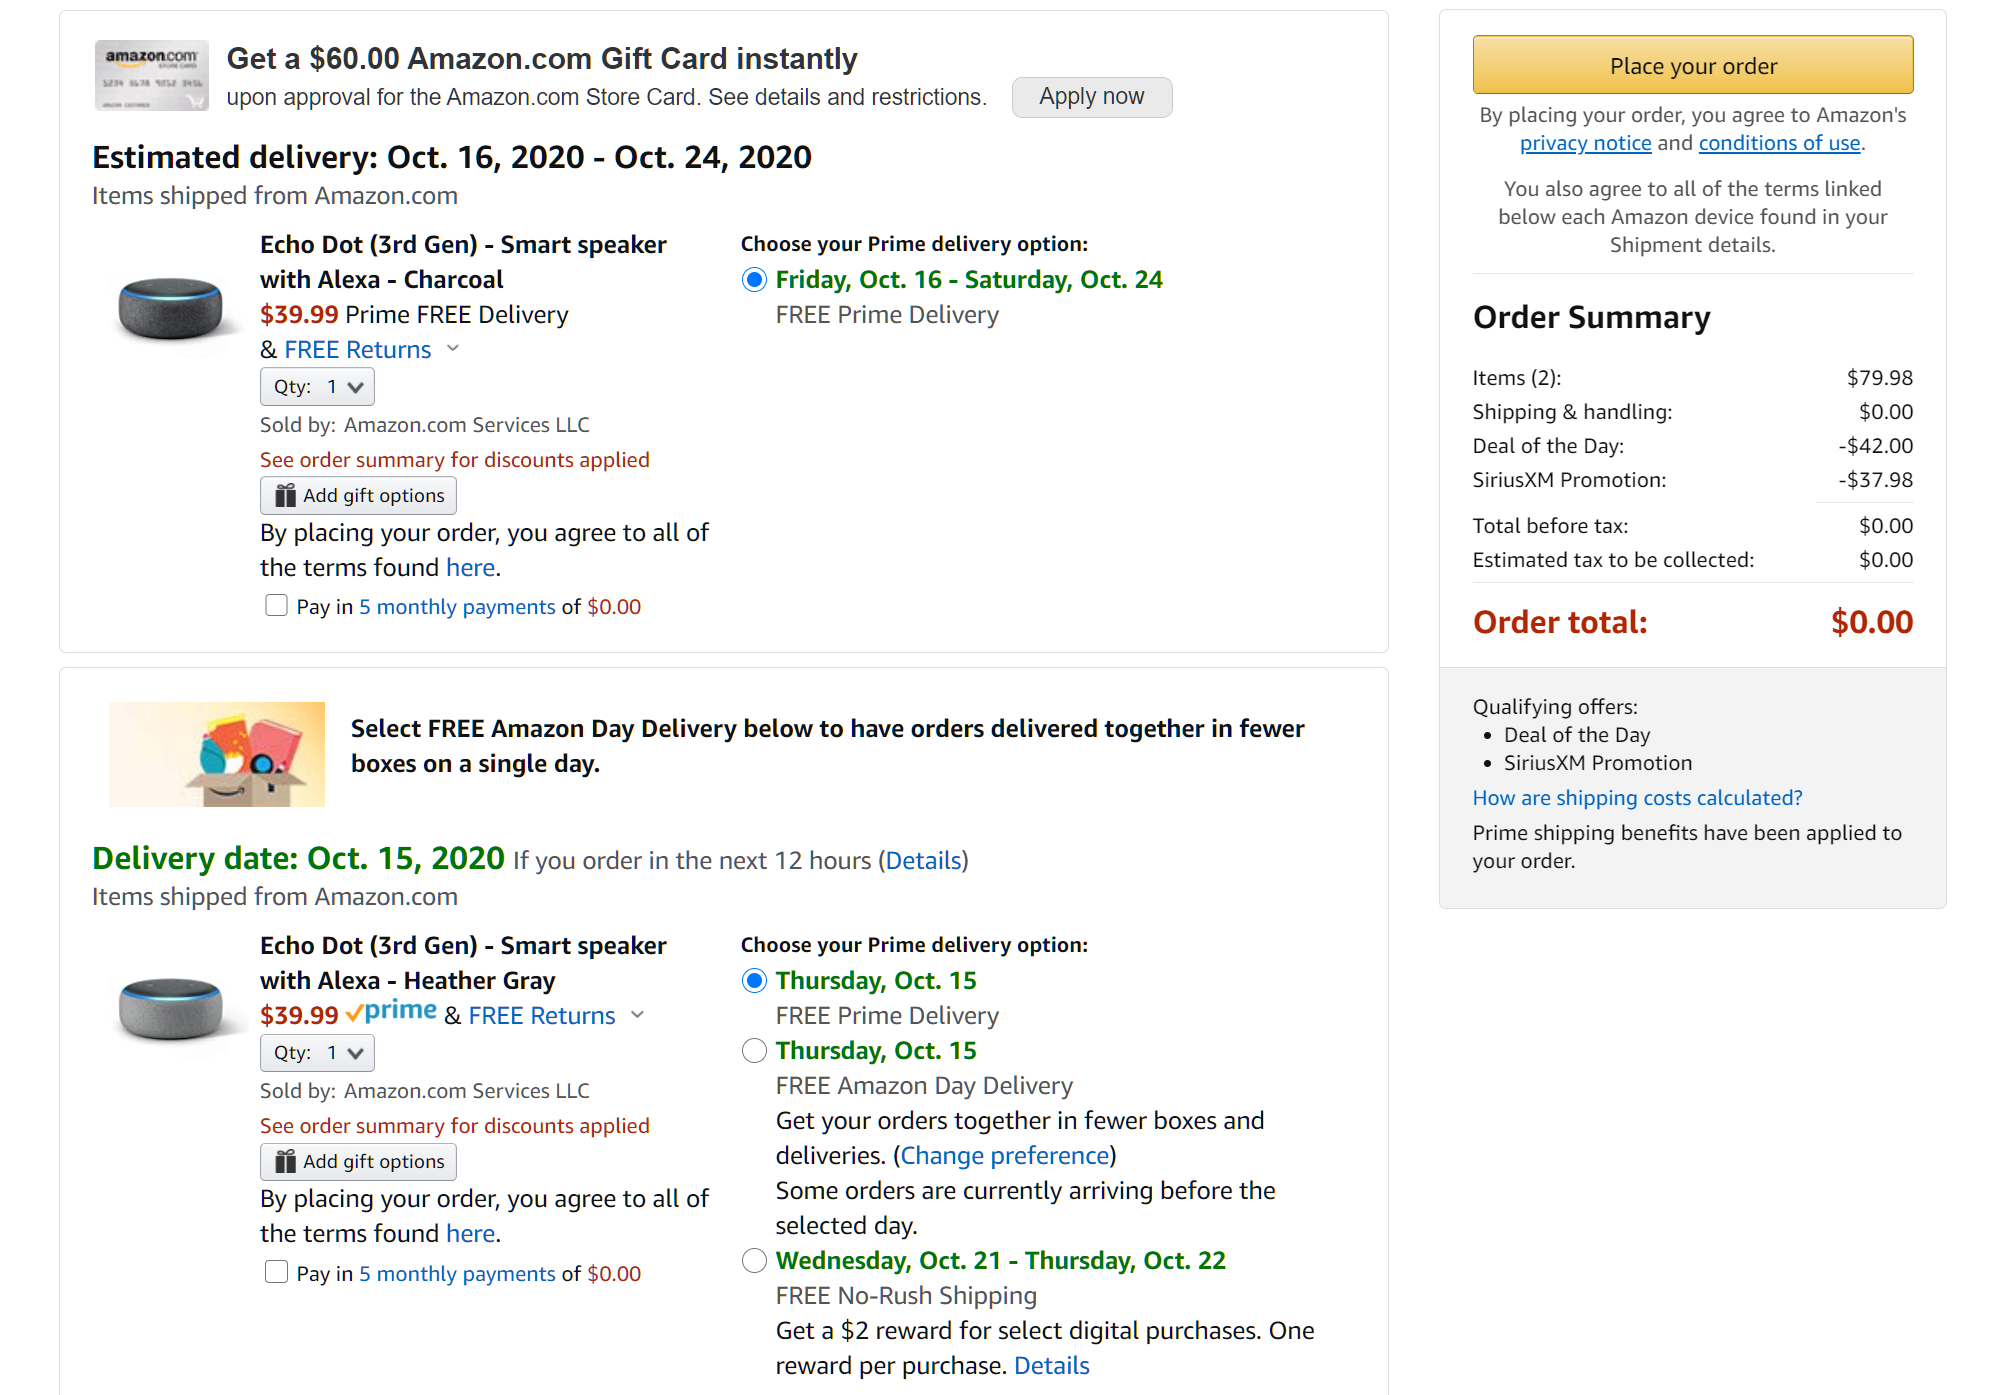Open How are shipping costs calculated link
Screen dimensions: 2011x1395
[1637, 798]
